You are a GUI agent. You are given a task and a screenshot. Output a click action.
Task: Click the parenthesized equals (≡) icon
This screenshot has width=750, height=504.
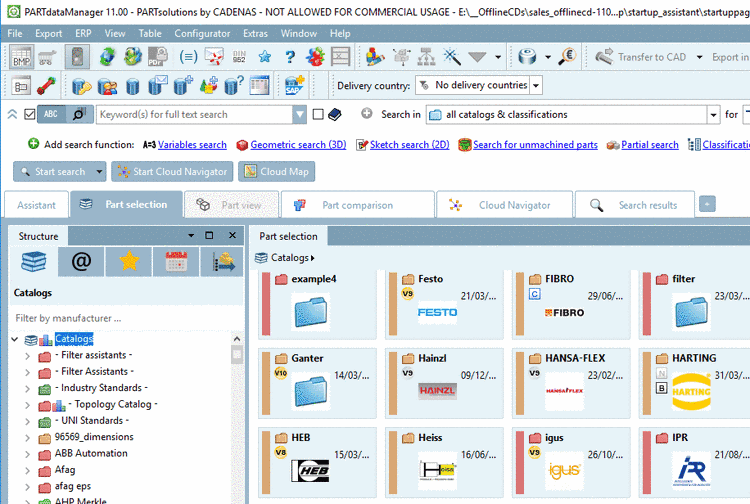[188, 57]
